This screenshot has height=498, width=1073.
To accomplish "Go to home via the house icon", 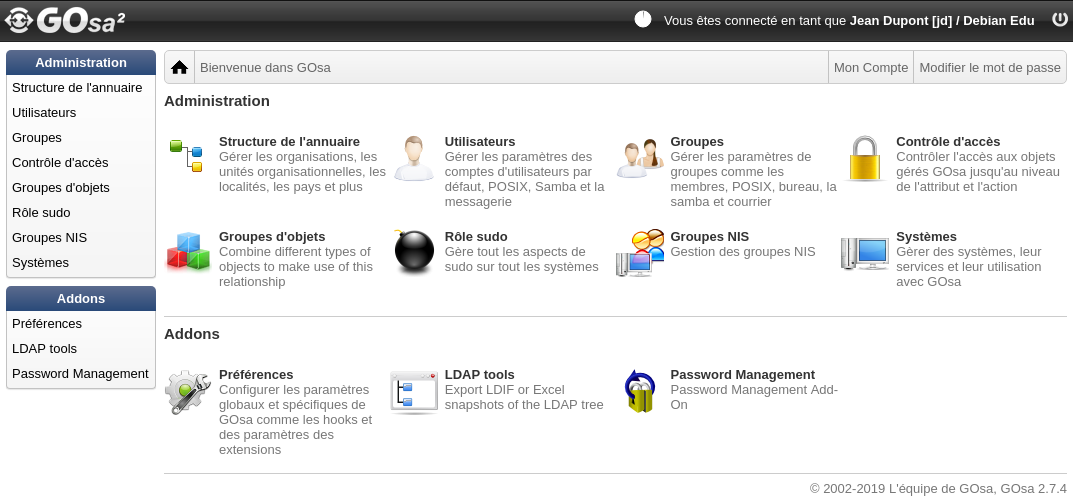I will 179,67.
